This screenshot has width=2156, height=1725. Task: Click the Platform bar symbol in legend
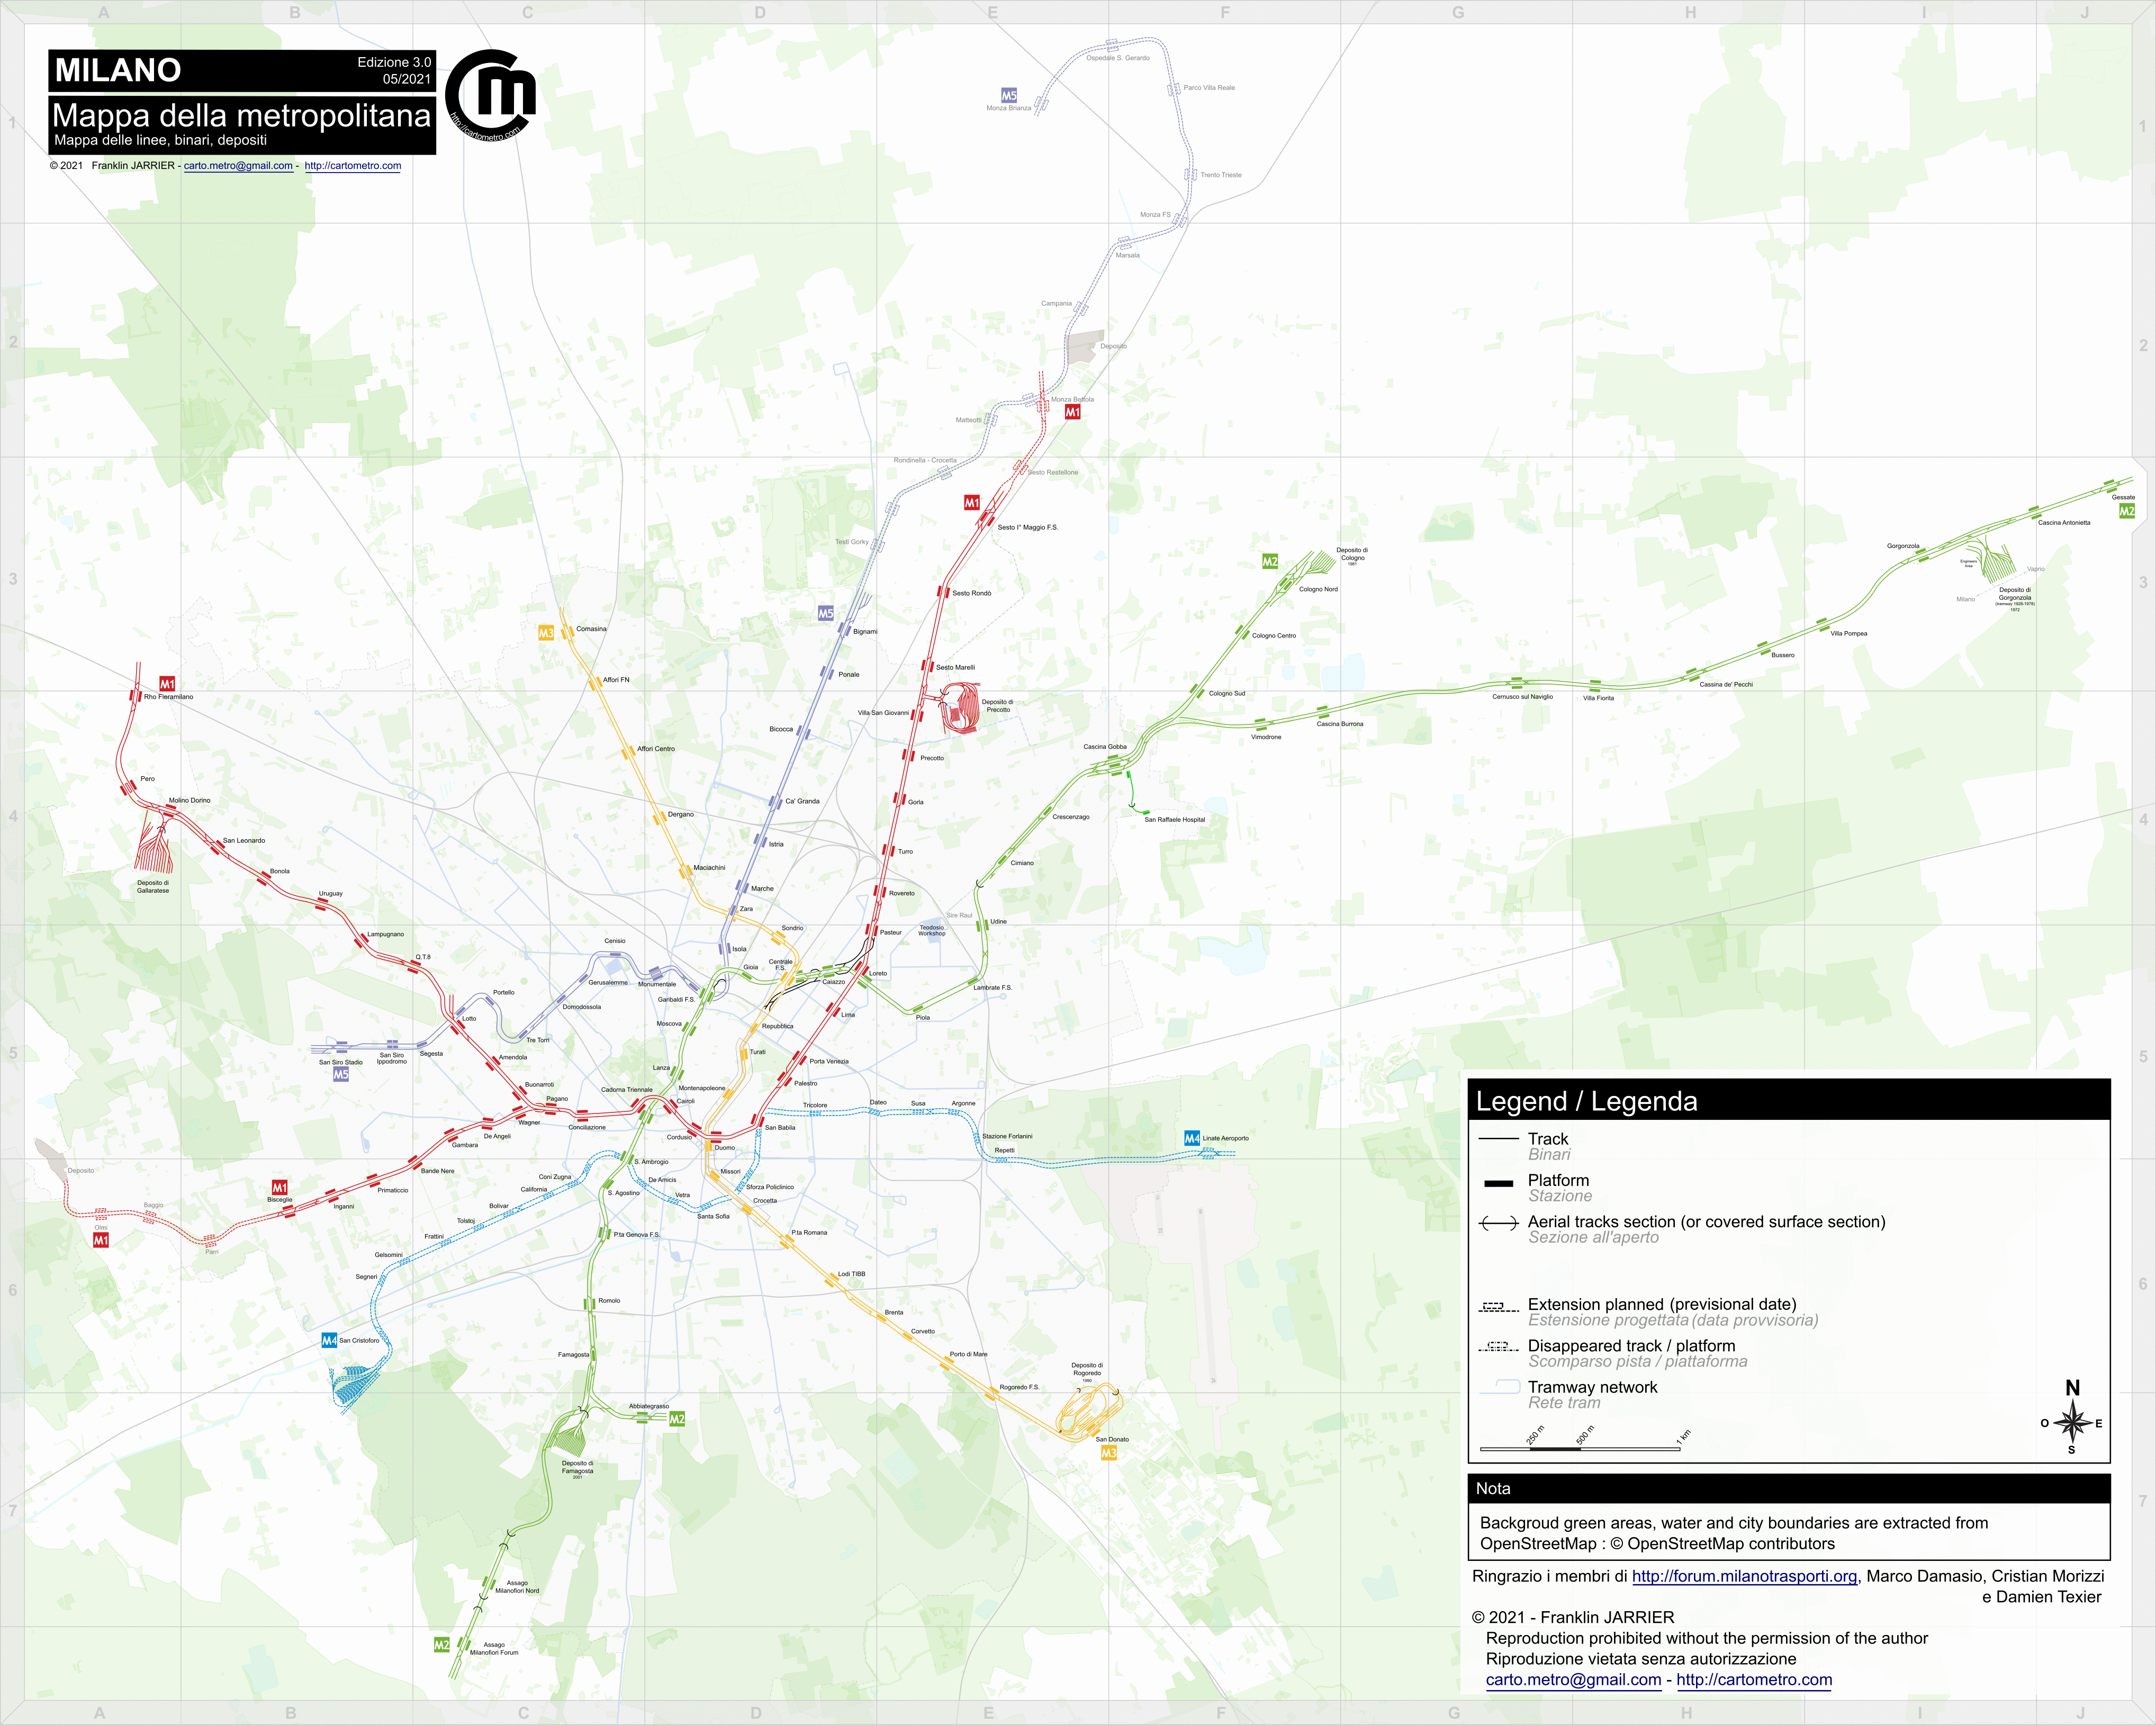pyautogui.click(x=1499, y=1183)
